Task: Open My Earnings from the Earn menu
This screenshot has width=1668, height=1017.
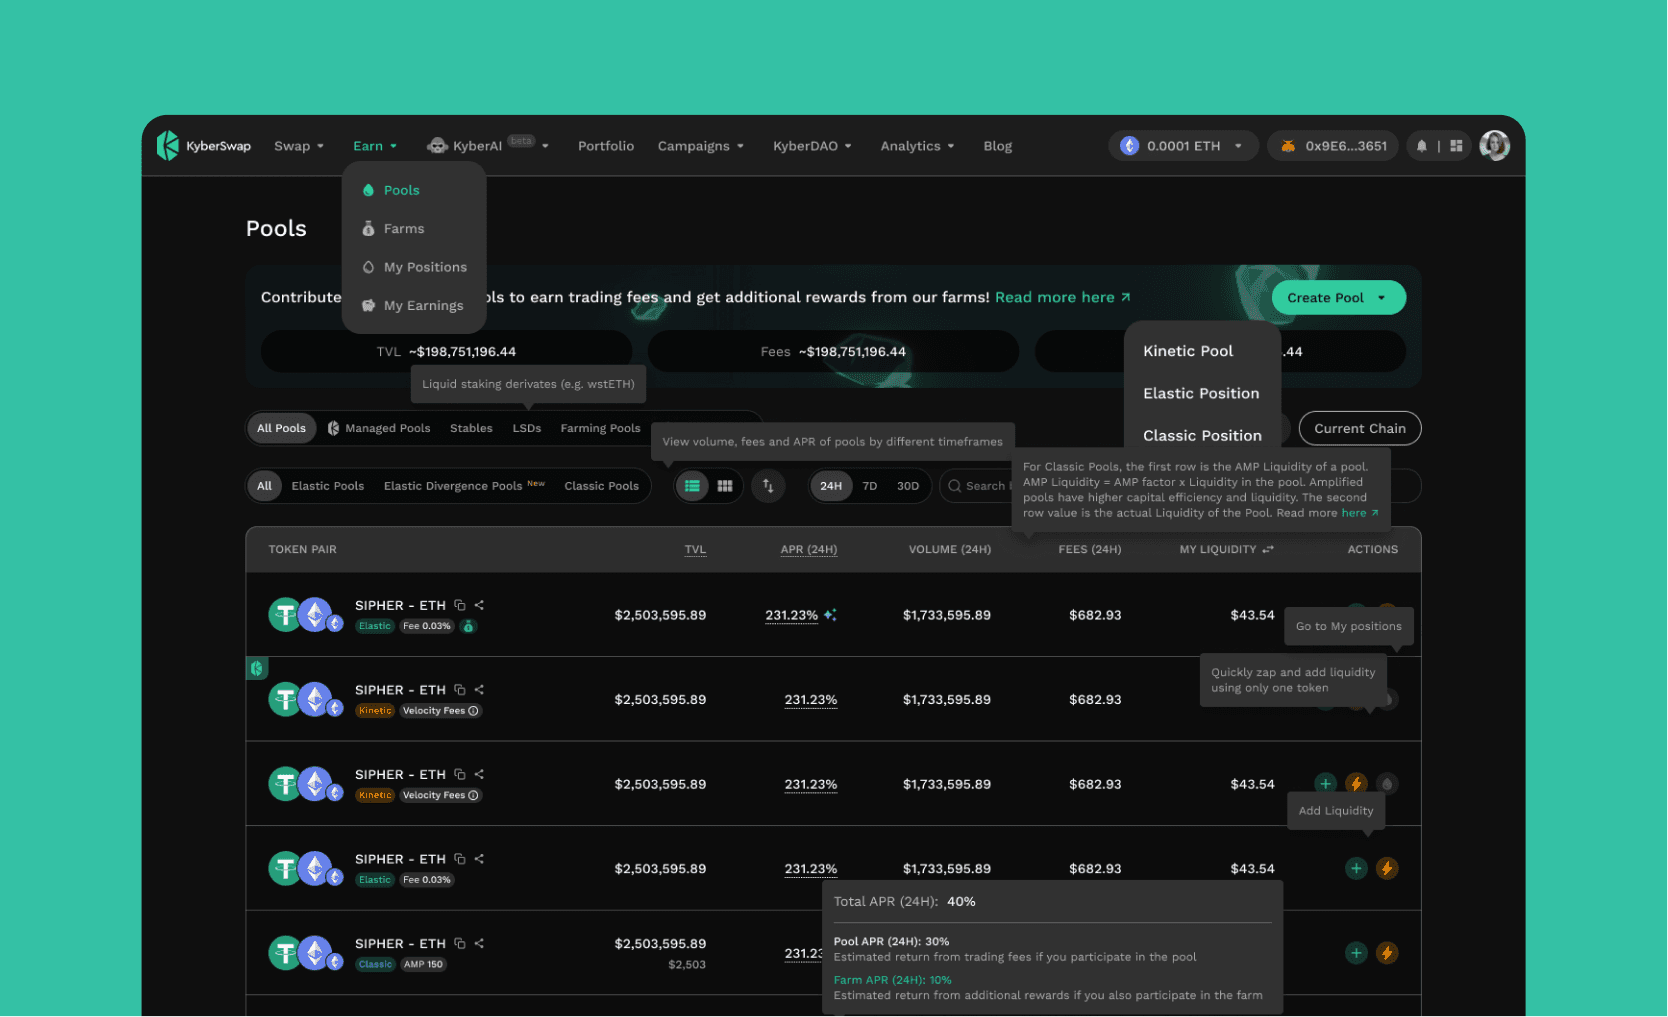Action: tap(414, 306)
